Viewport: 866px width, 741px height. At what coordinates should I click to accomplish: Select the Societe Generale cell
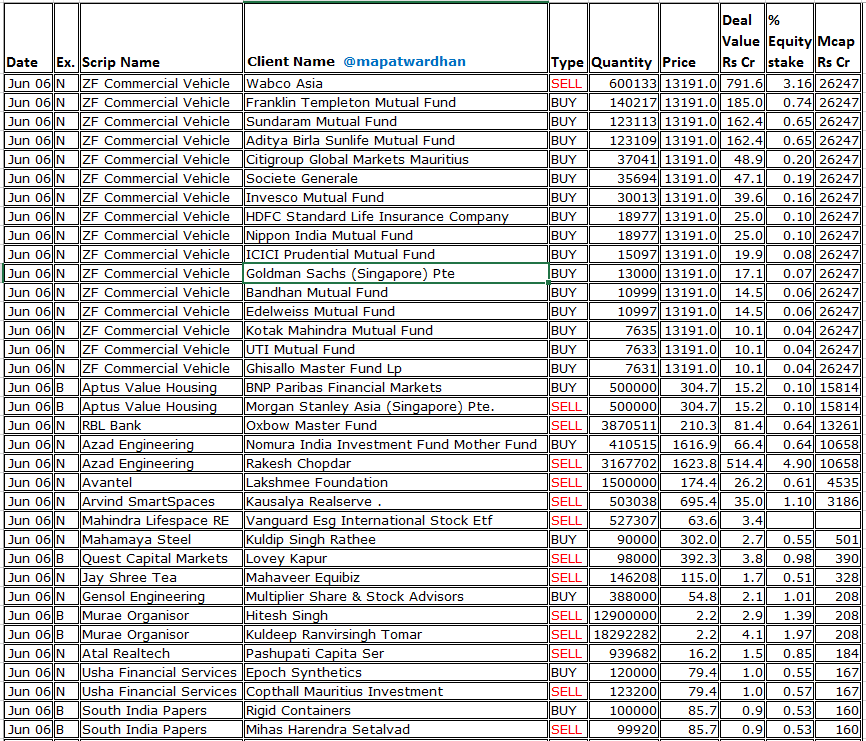tap(395, 178)
